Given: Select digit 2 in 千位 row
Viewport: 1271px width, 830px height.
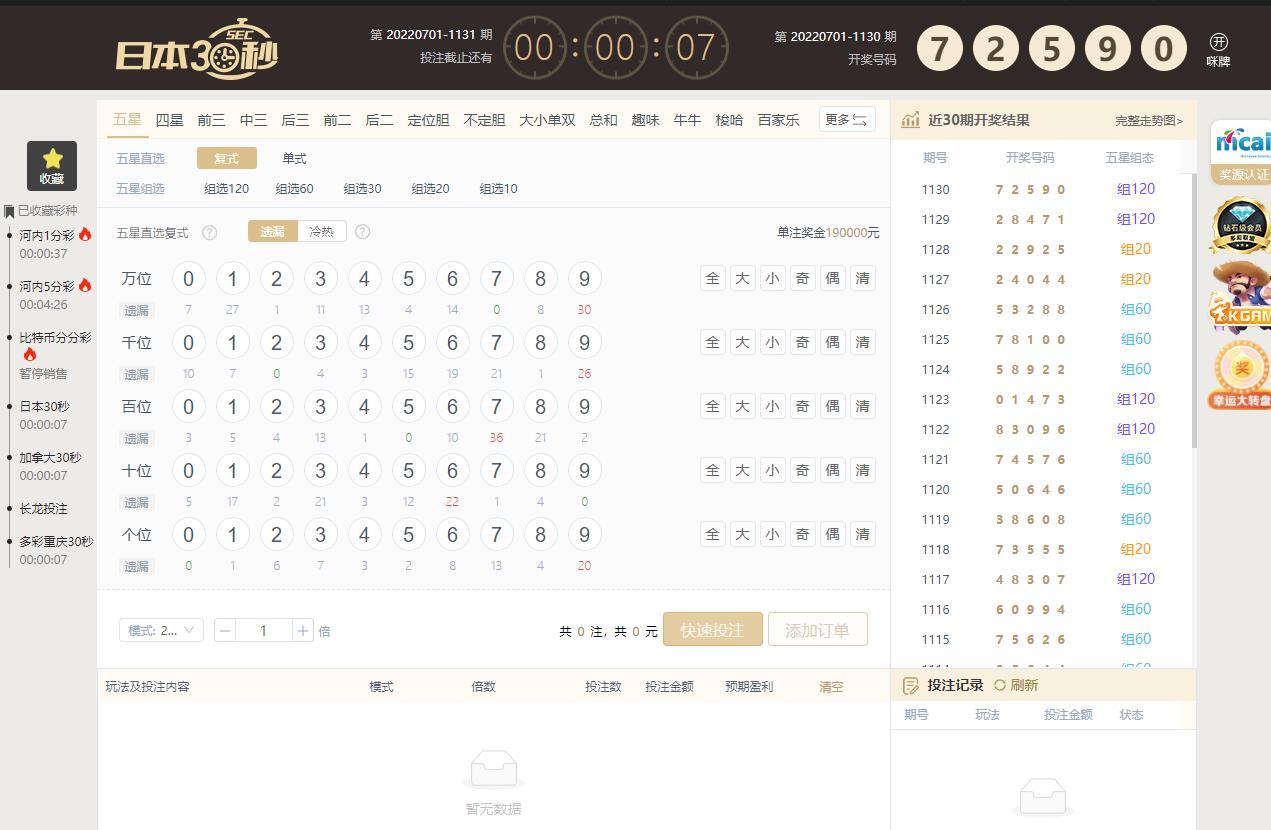Looking at the screenshot, I should pyautogui.click(x=276, y=342).
